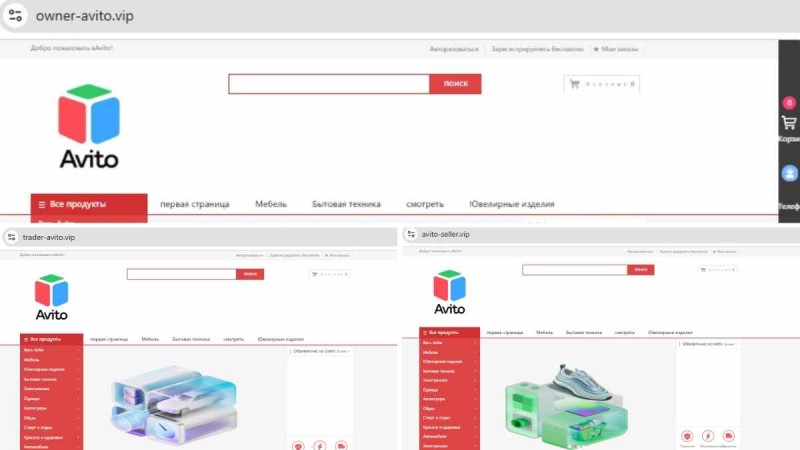This screenshot has height=450, width=800.
Task: Expand Мебель category in trader-avito.vip sidebar
Action: (52, 360)
